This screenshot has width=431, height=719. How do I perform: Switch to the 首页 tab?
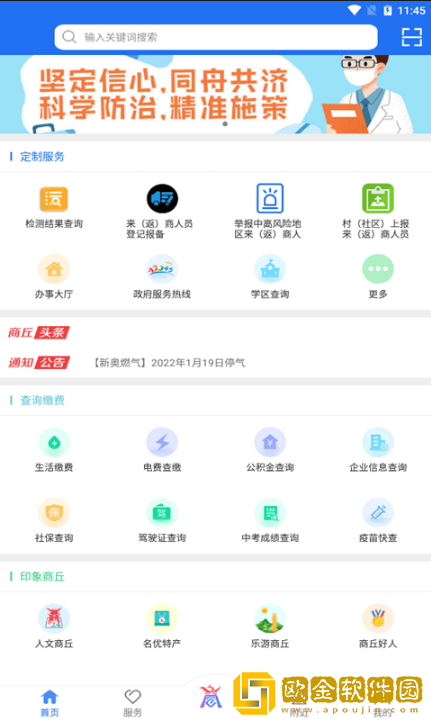pos(50,703)
